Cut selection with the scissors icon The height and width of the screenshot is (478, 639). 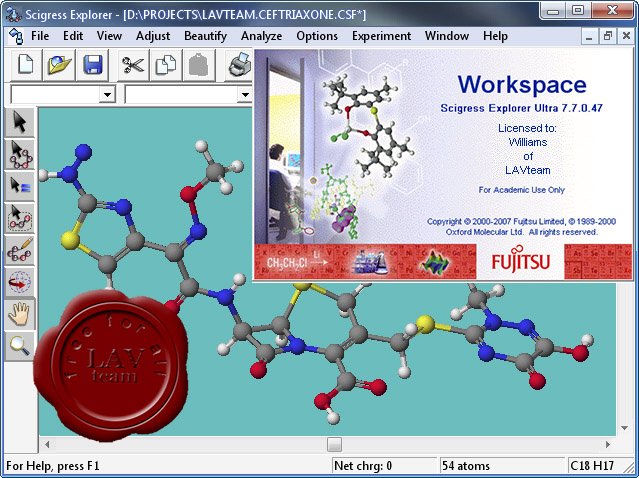[133, 65]
